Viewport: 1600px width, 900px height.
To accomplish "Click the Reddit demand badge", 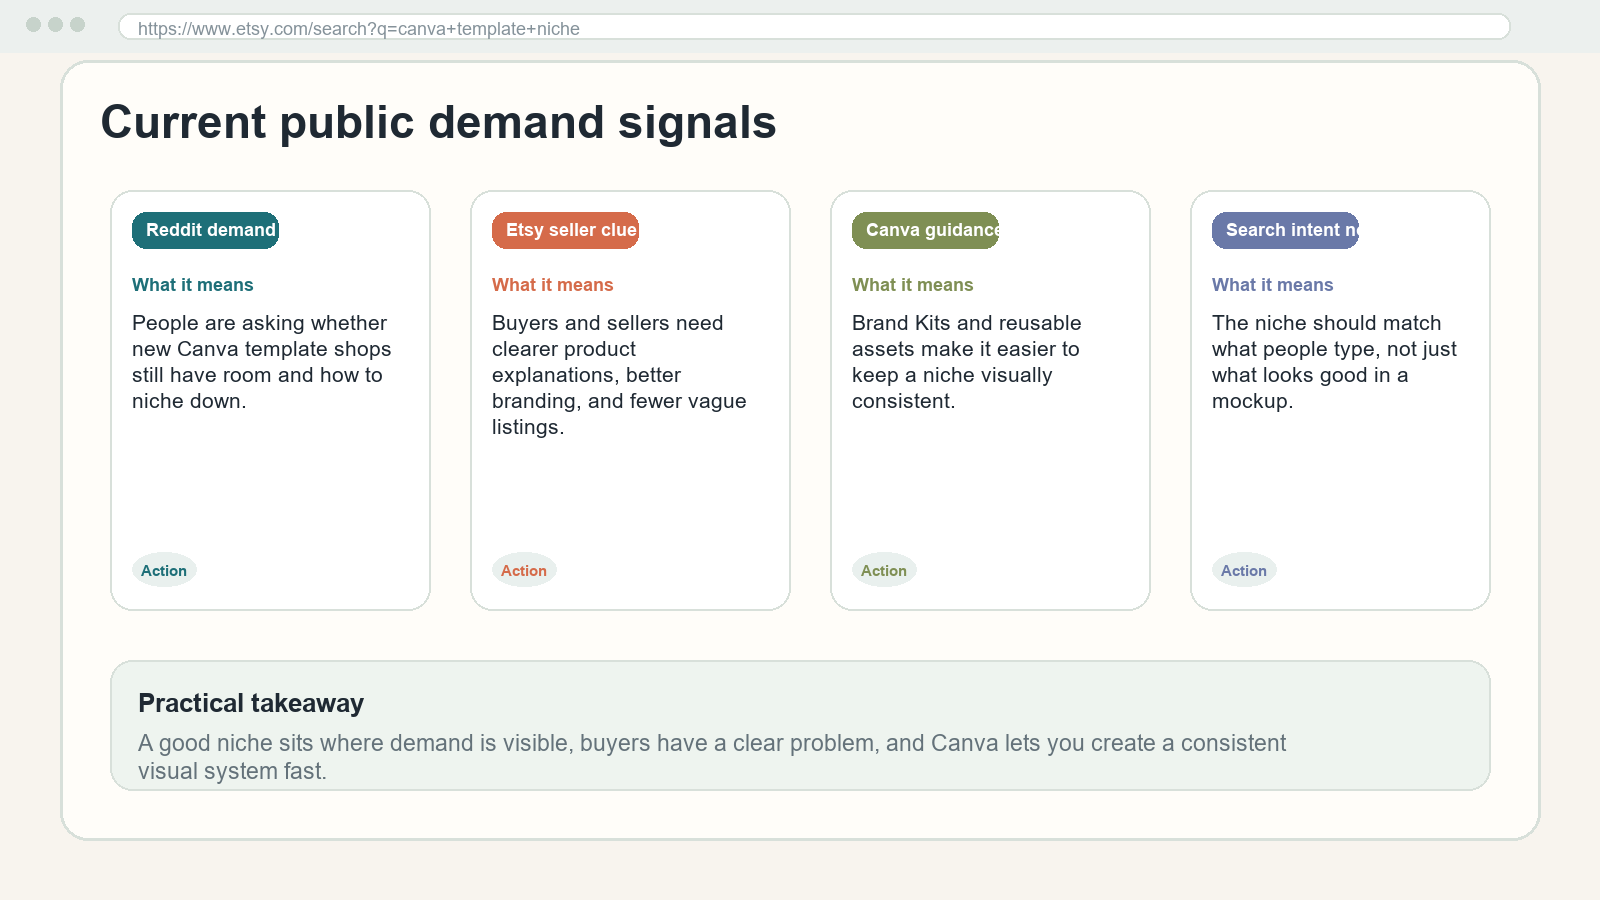I will (205, 230).
